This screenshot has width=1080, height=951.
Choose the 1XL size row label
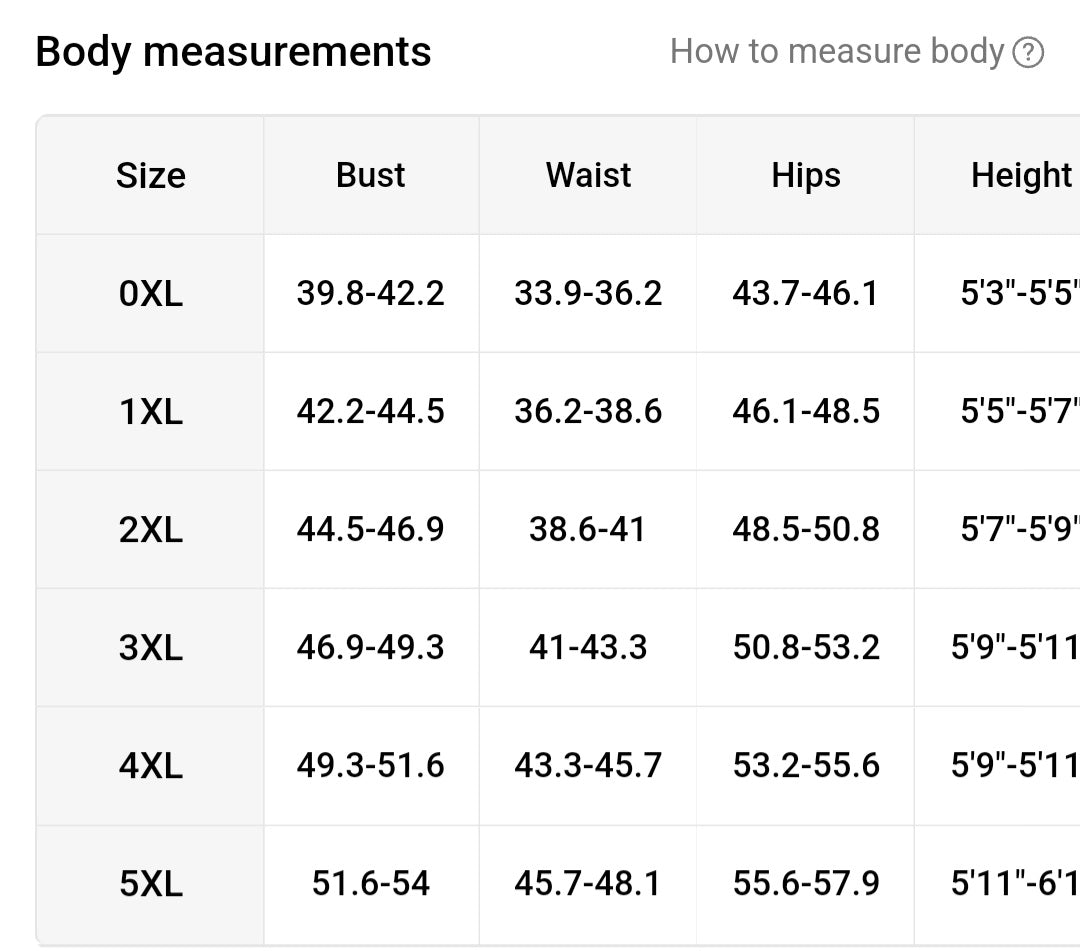click(151, 412)
